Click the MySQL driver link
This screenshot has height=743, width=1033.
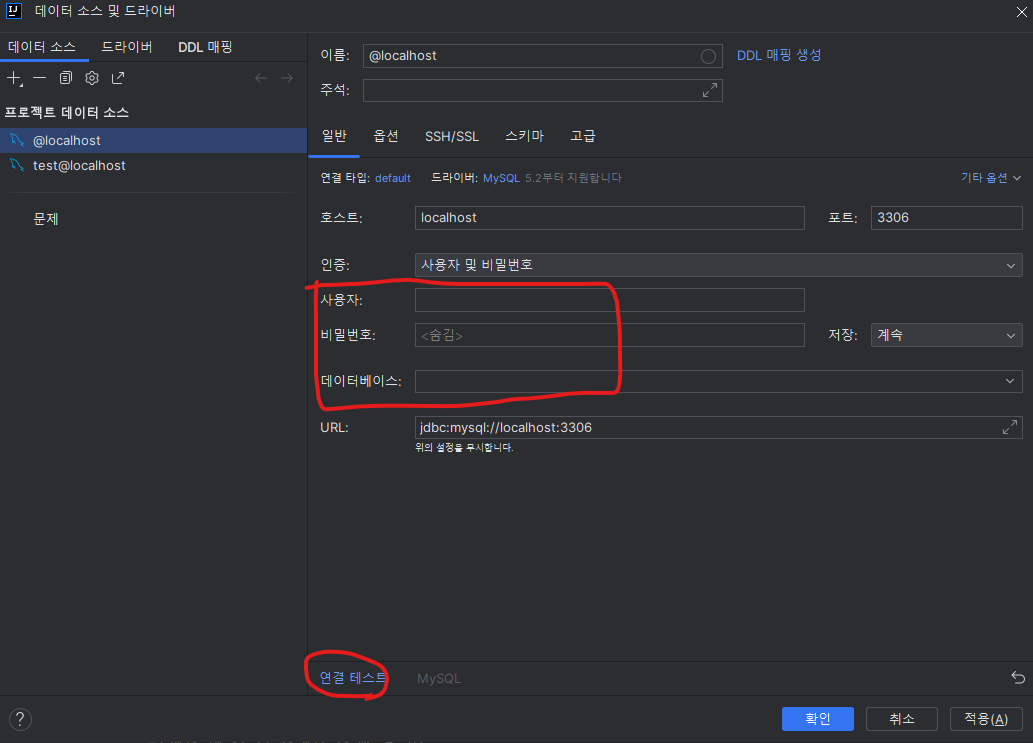[x=501, y=178]
